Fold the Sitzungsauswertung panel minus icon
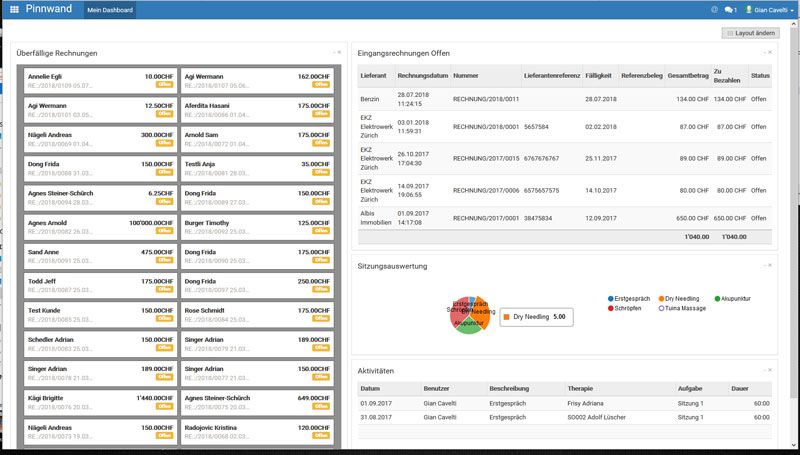This screenshot has width=800, height=455. [765, 265]
